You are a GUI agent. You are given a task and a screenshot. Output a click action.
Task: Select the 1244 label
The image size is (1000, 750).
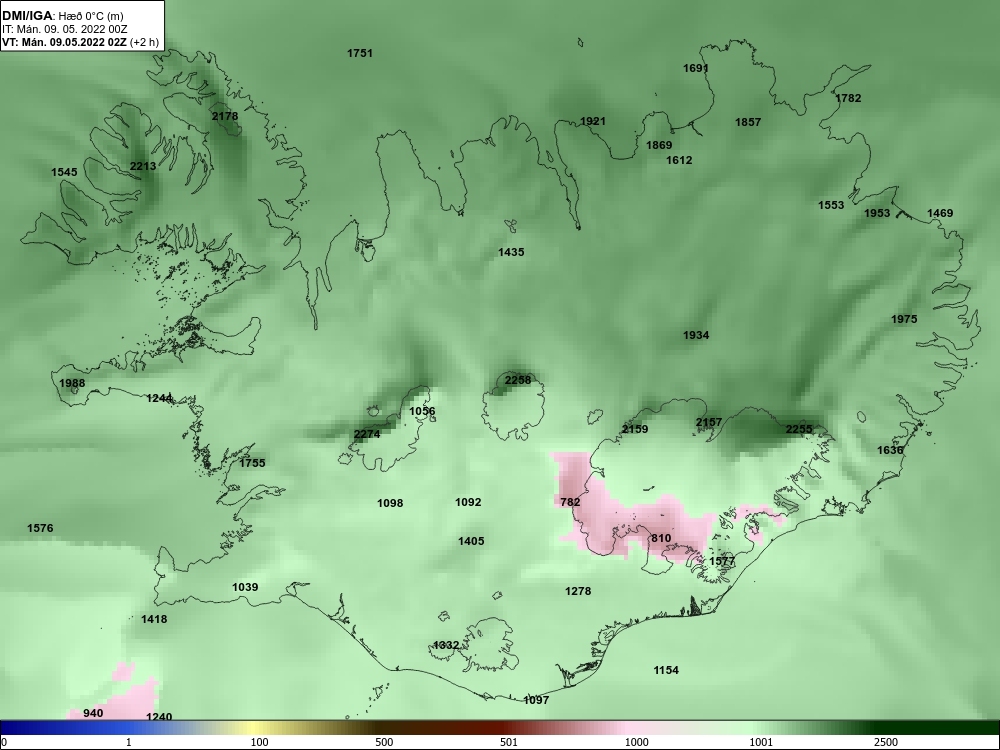click(x=159, y=399)
